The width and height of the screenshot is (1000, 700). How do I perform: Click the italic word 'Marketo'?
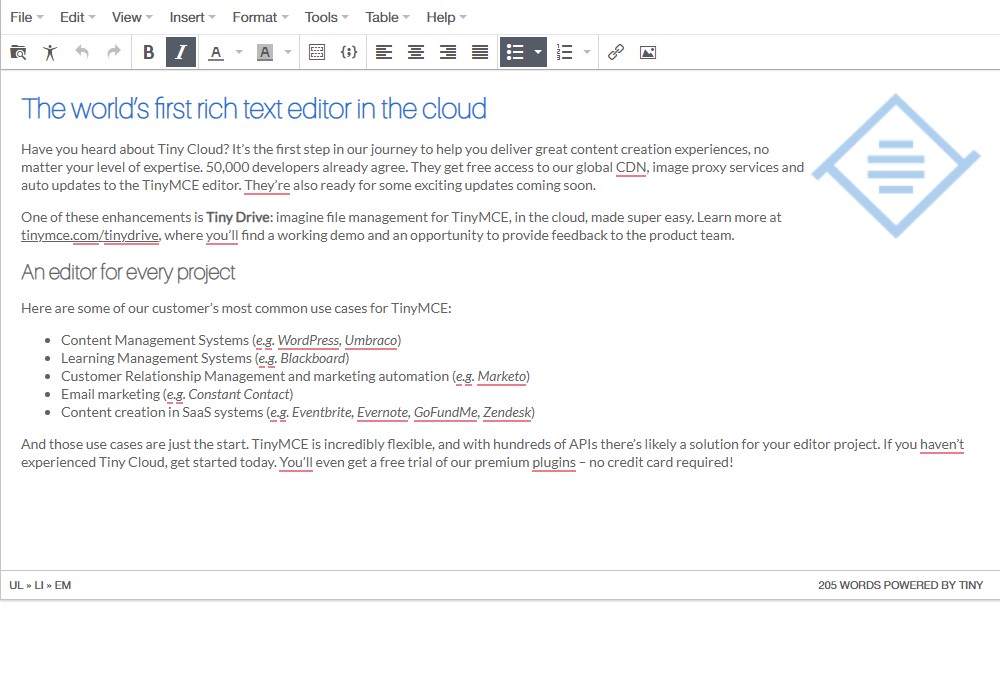(x=501, y=376)
